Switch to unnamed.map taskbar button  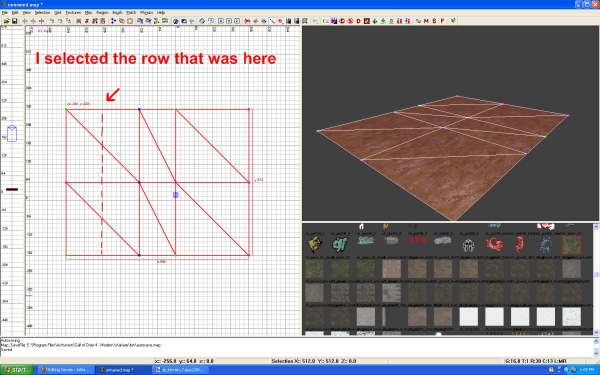122,370
